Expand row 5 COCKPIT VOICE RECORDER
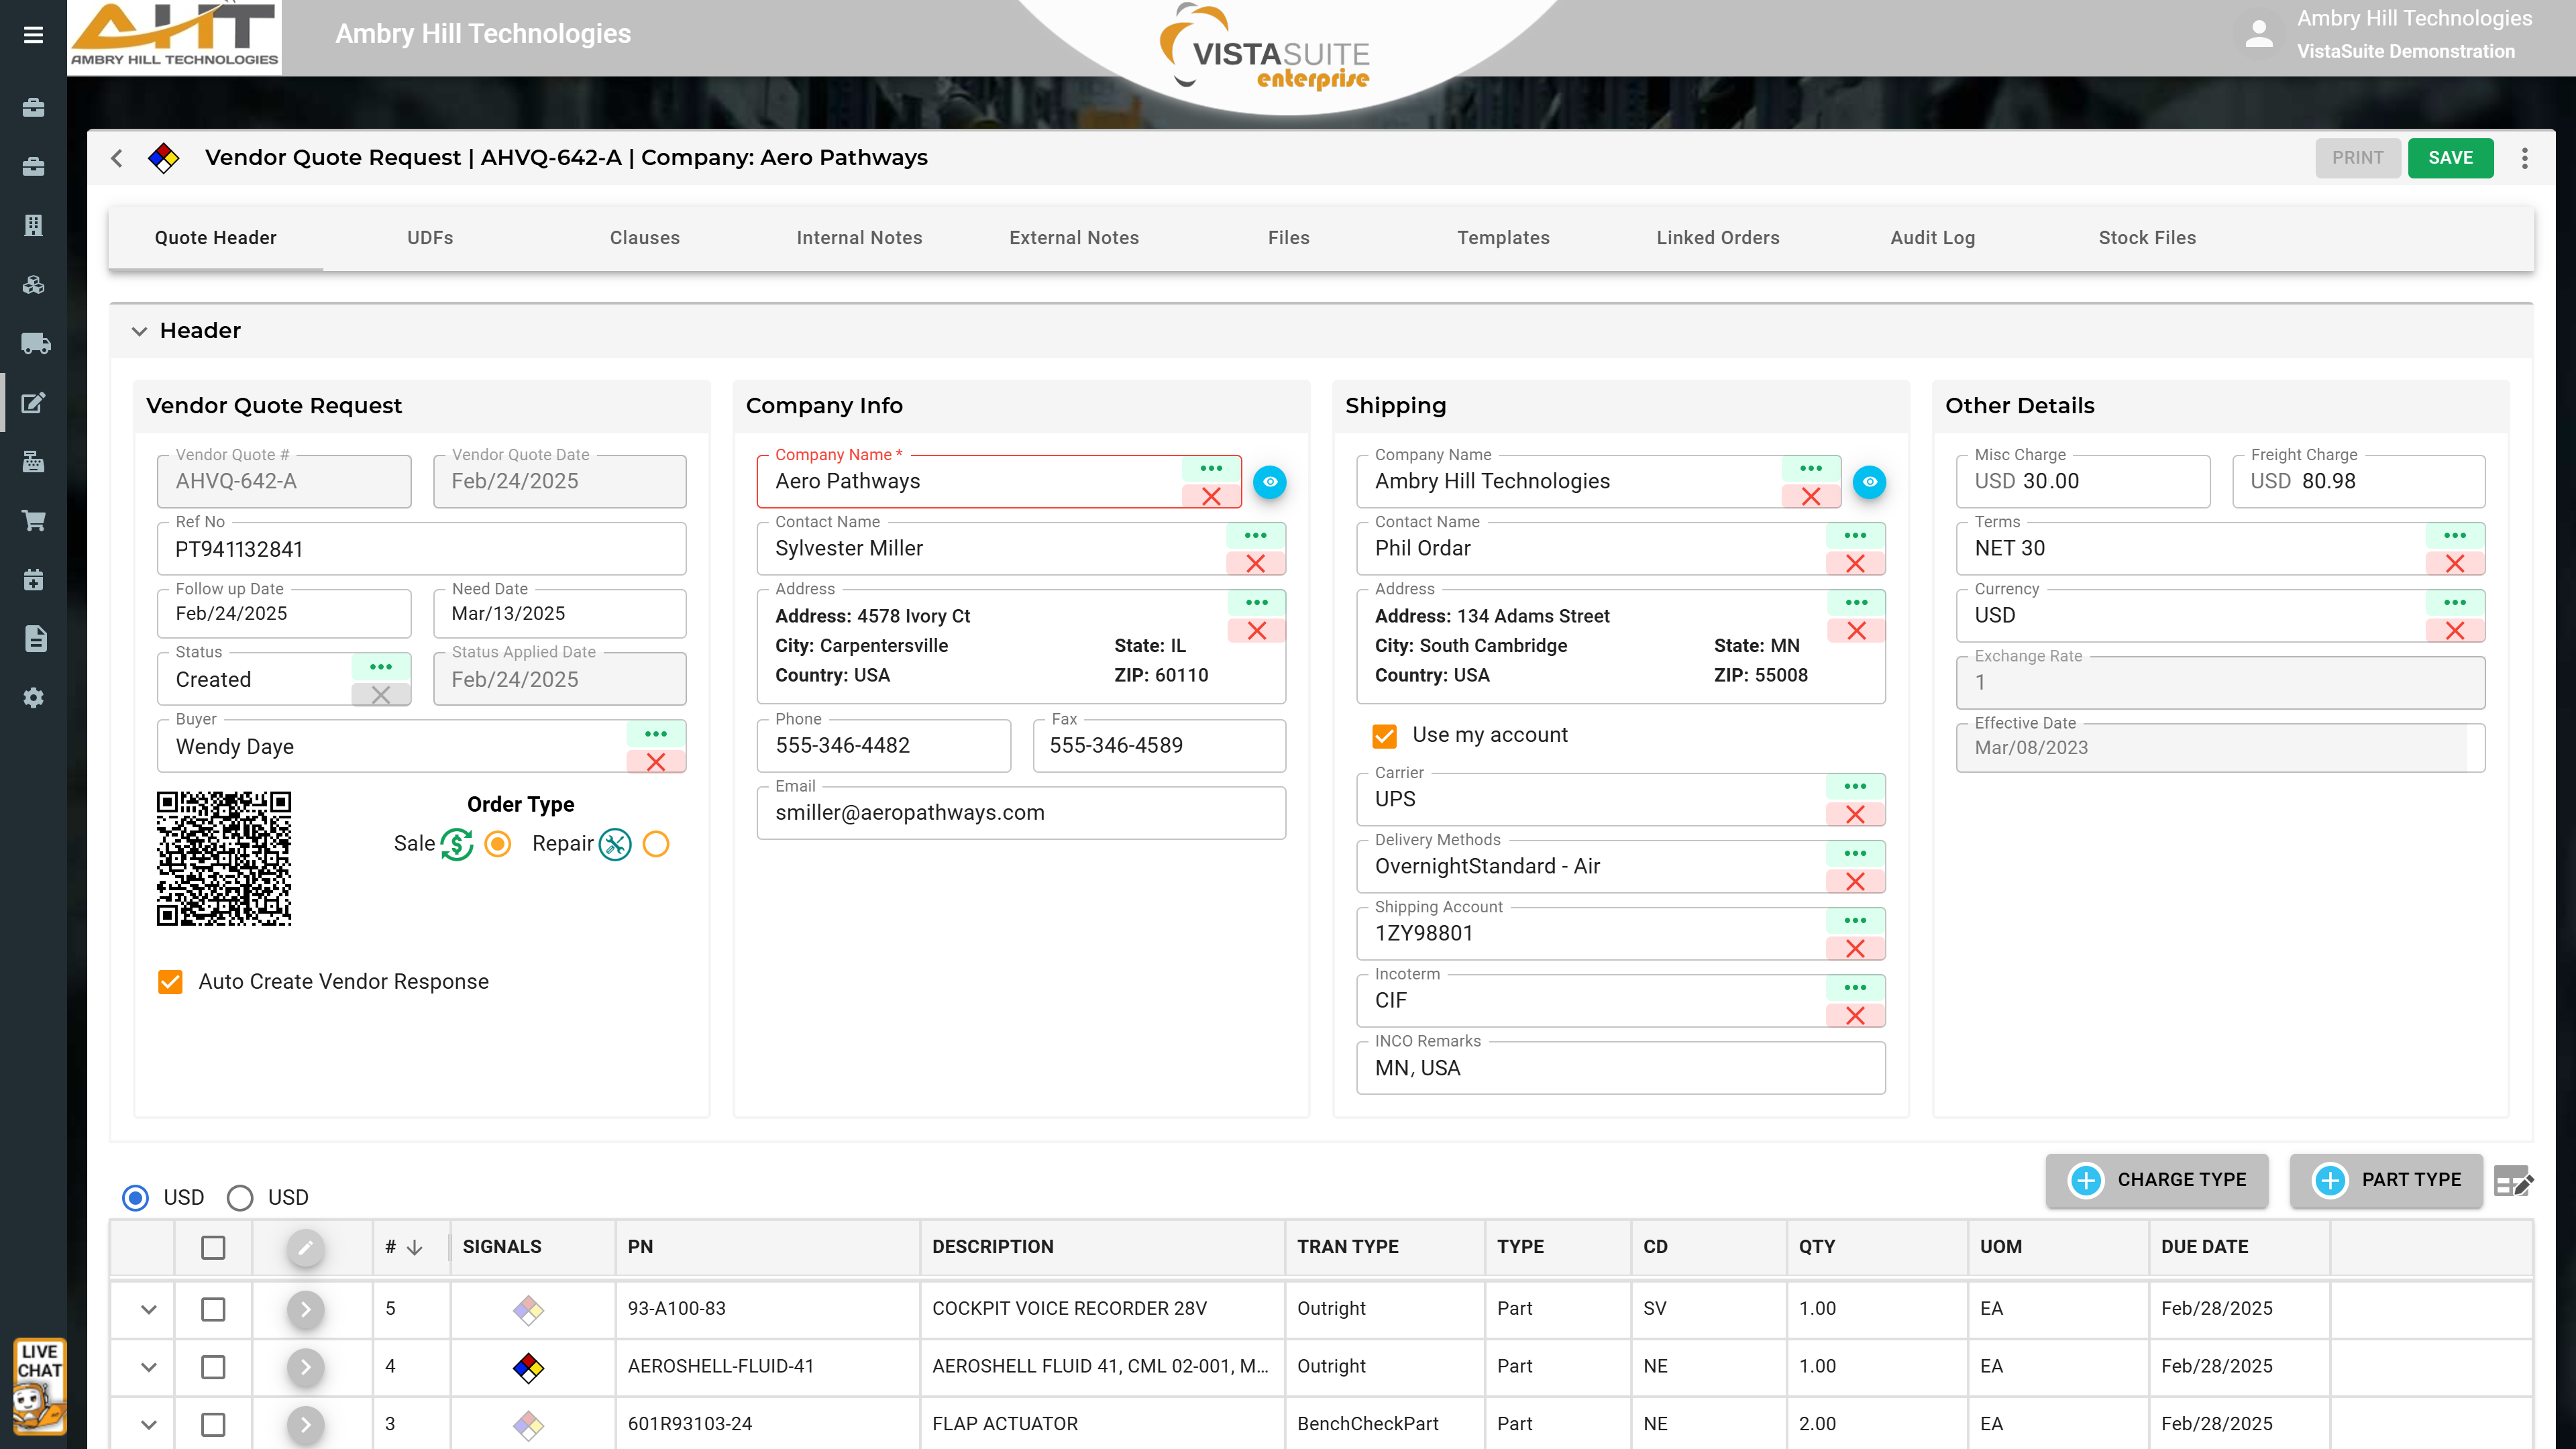Image resolution: width=2576 pixels, height=1449 pixels. click(148, 1309)
